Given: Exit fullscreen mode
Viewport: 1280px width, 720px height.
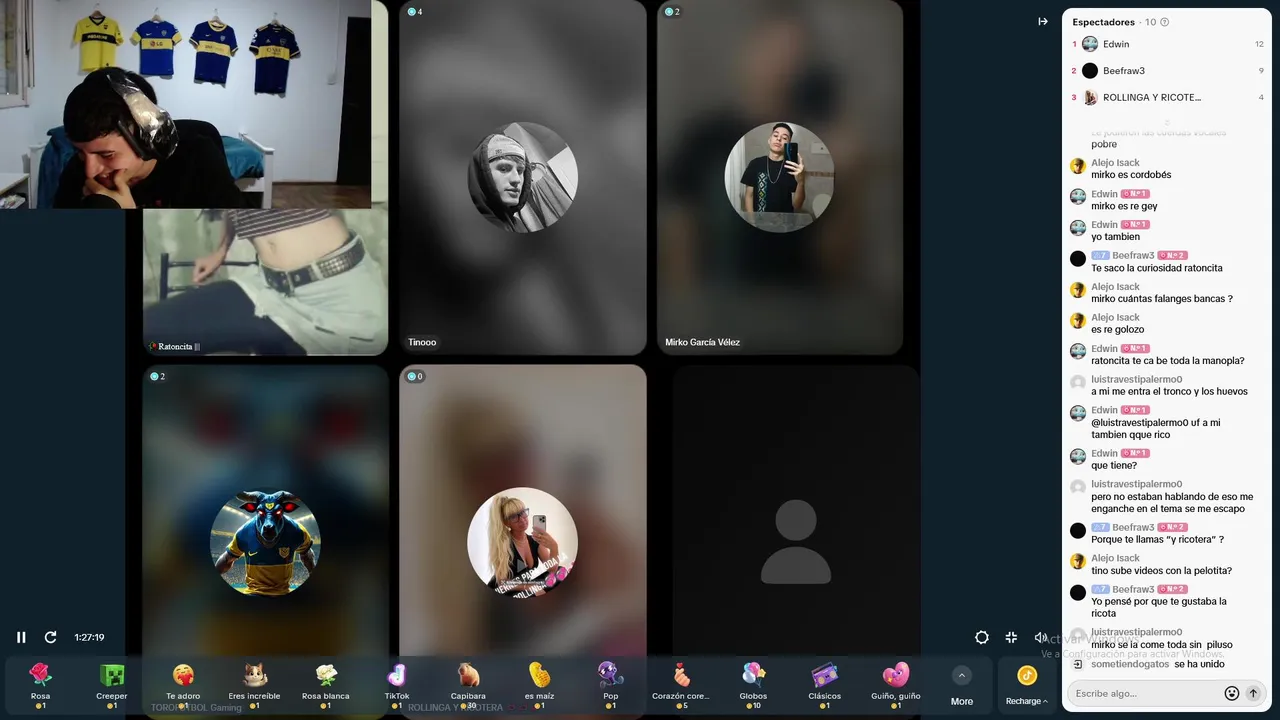Looking at the screenshot, I should click(x=1011, y=637).
